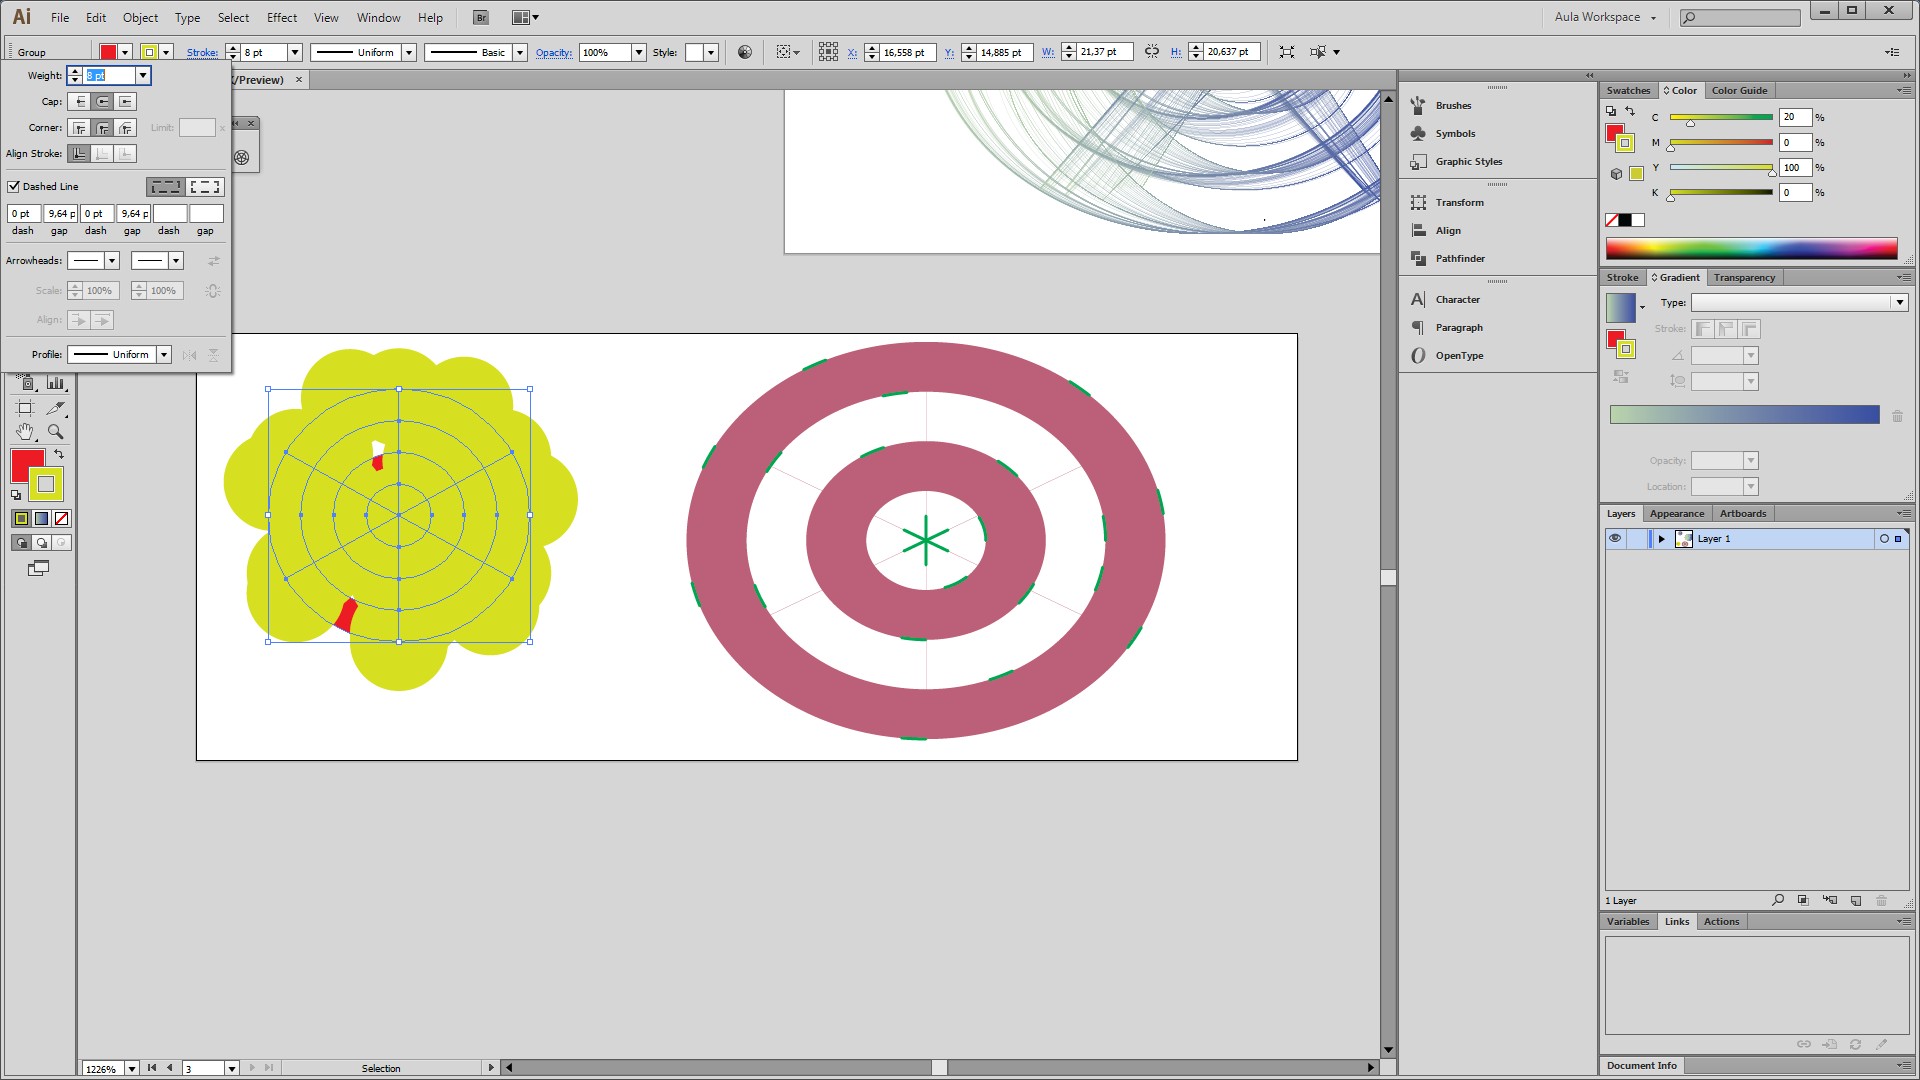The height and width of the screenshot is (1080, 1920).
Task: Disable the Dashed Line option
Action: tap(14, 186)
